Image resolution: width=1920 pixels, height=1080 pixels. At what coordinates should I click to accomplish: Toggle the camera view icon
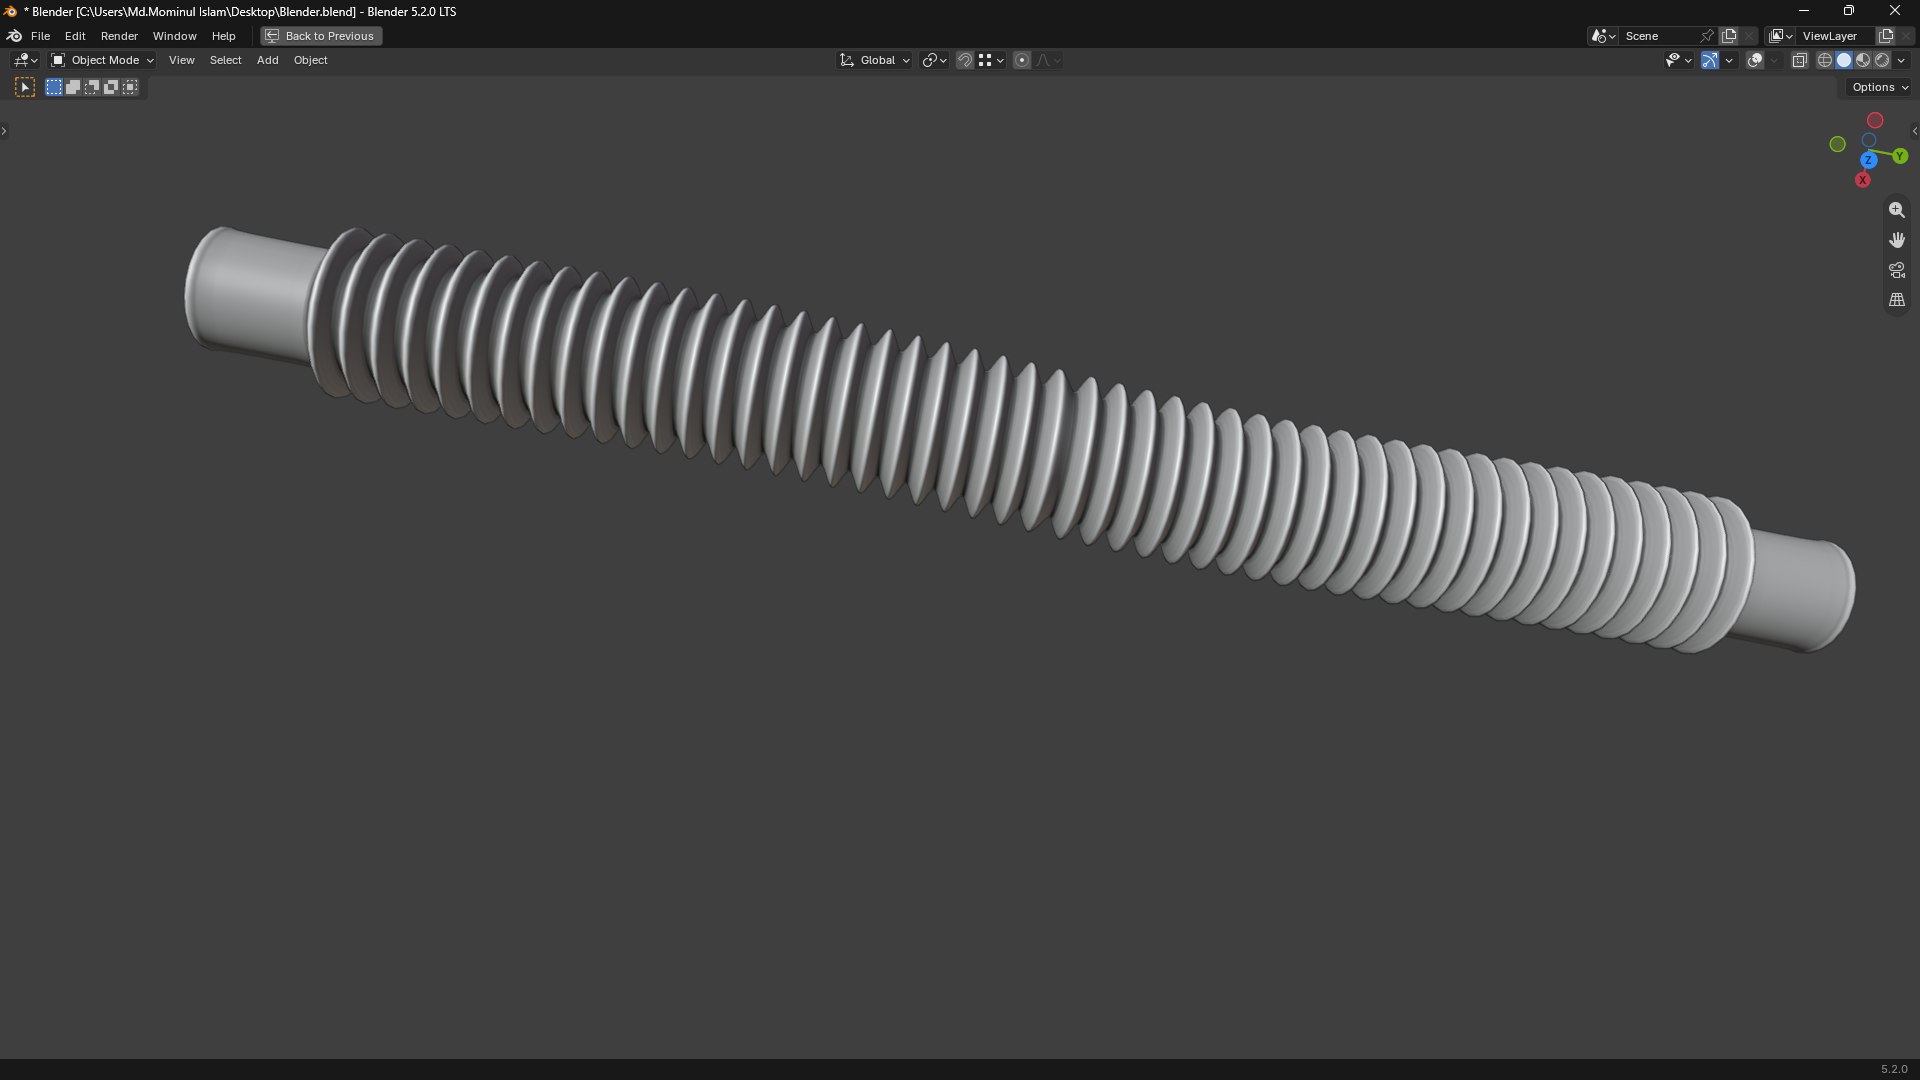click(x=1896, y=270)
